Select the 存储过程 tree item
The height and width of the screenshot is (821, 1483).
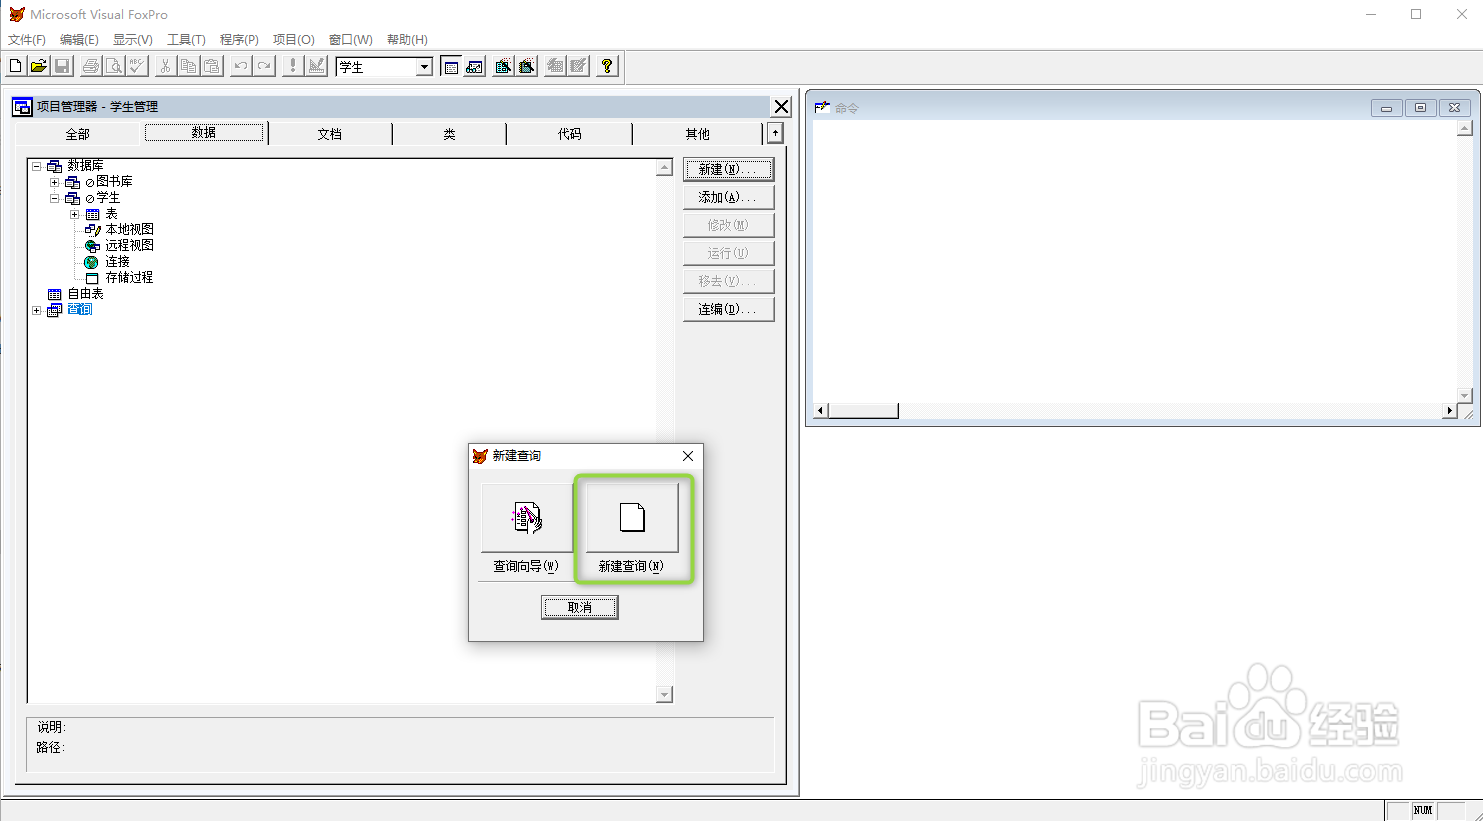point(129,277)
